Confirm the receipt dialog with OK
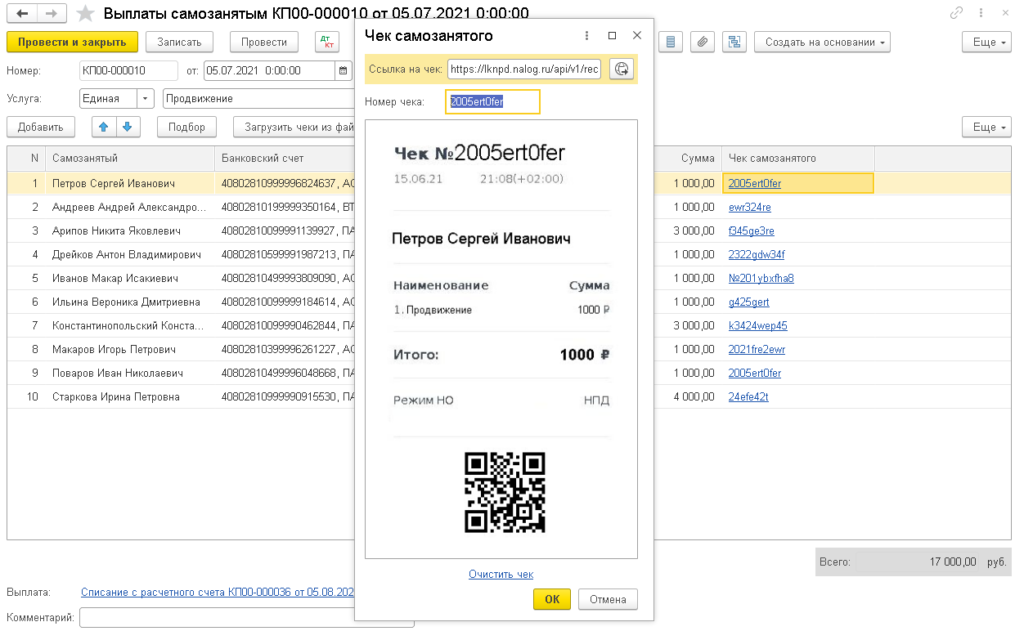Image resolution: width=1024 pixels, height=631 pixels. [552, 599]
